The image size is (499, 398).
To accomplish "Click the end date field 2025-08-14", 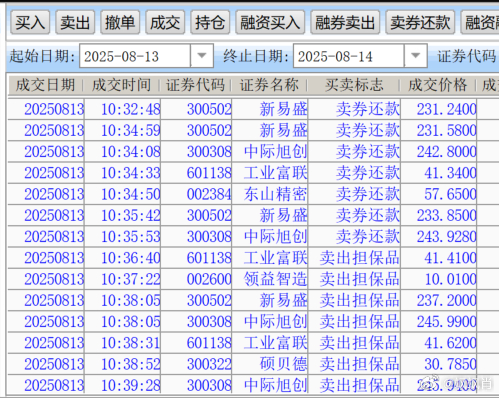I will pyautogui.click(x=349, y=56).
